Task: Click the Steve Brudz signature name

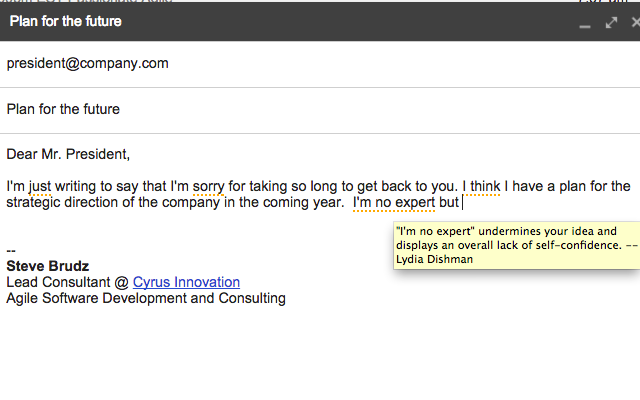Action: 47,267
